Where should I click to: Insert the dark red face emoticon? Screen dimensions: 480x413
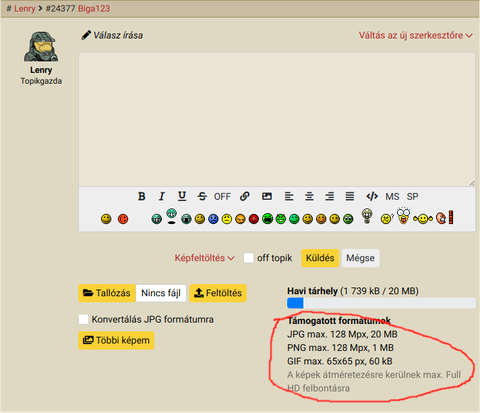pyautogui.click(x=254, y=219)
